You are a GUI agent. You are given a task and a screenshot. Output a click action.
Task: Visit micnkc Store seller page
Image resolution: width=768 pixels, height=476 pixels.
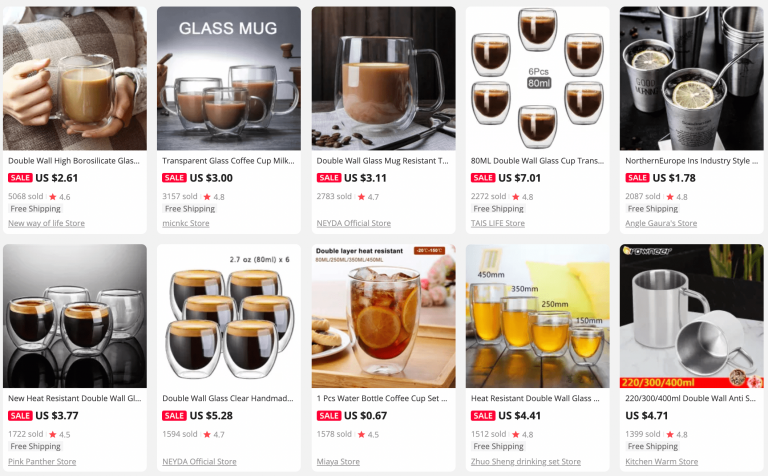pyautogui.click(x=186, y=223)
